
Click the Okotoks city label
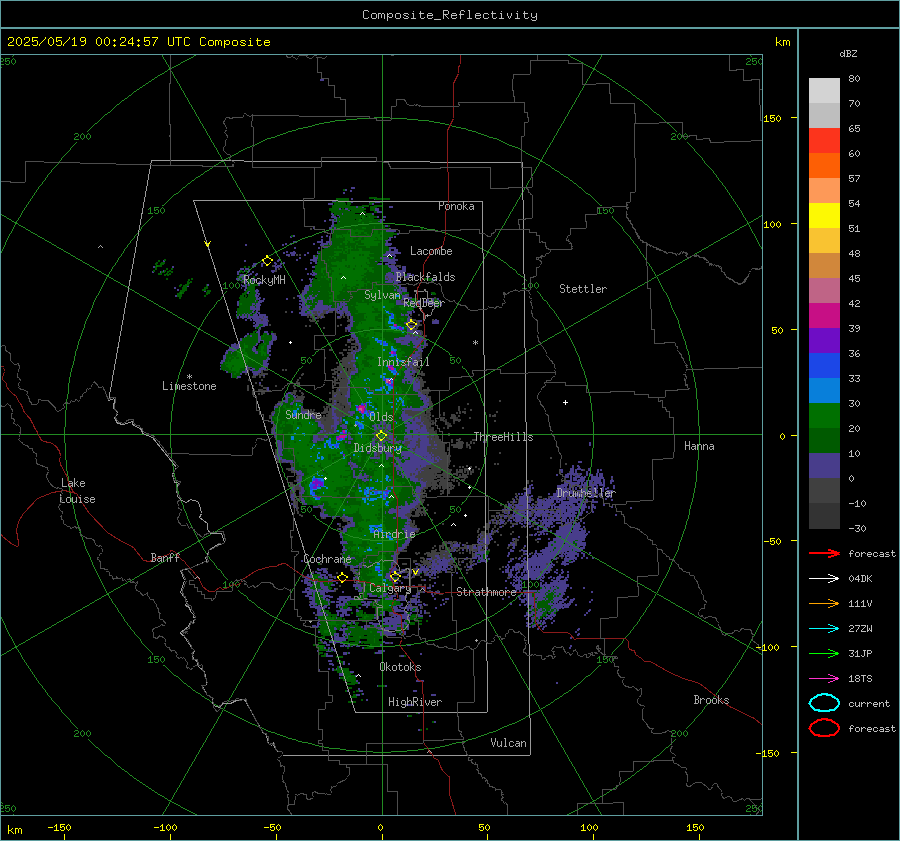[x=400, y=667]
